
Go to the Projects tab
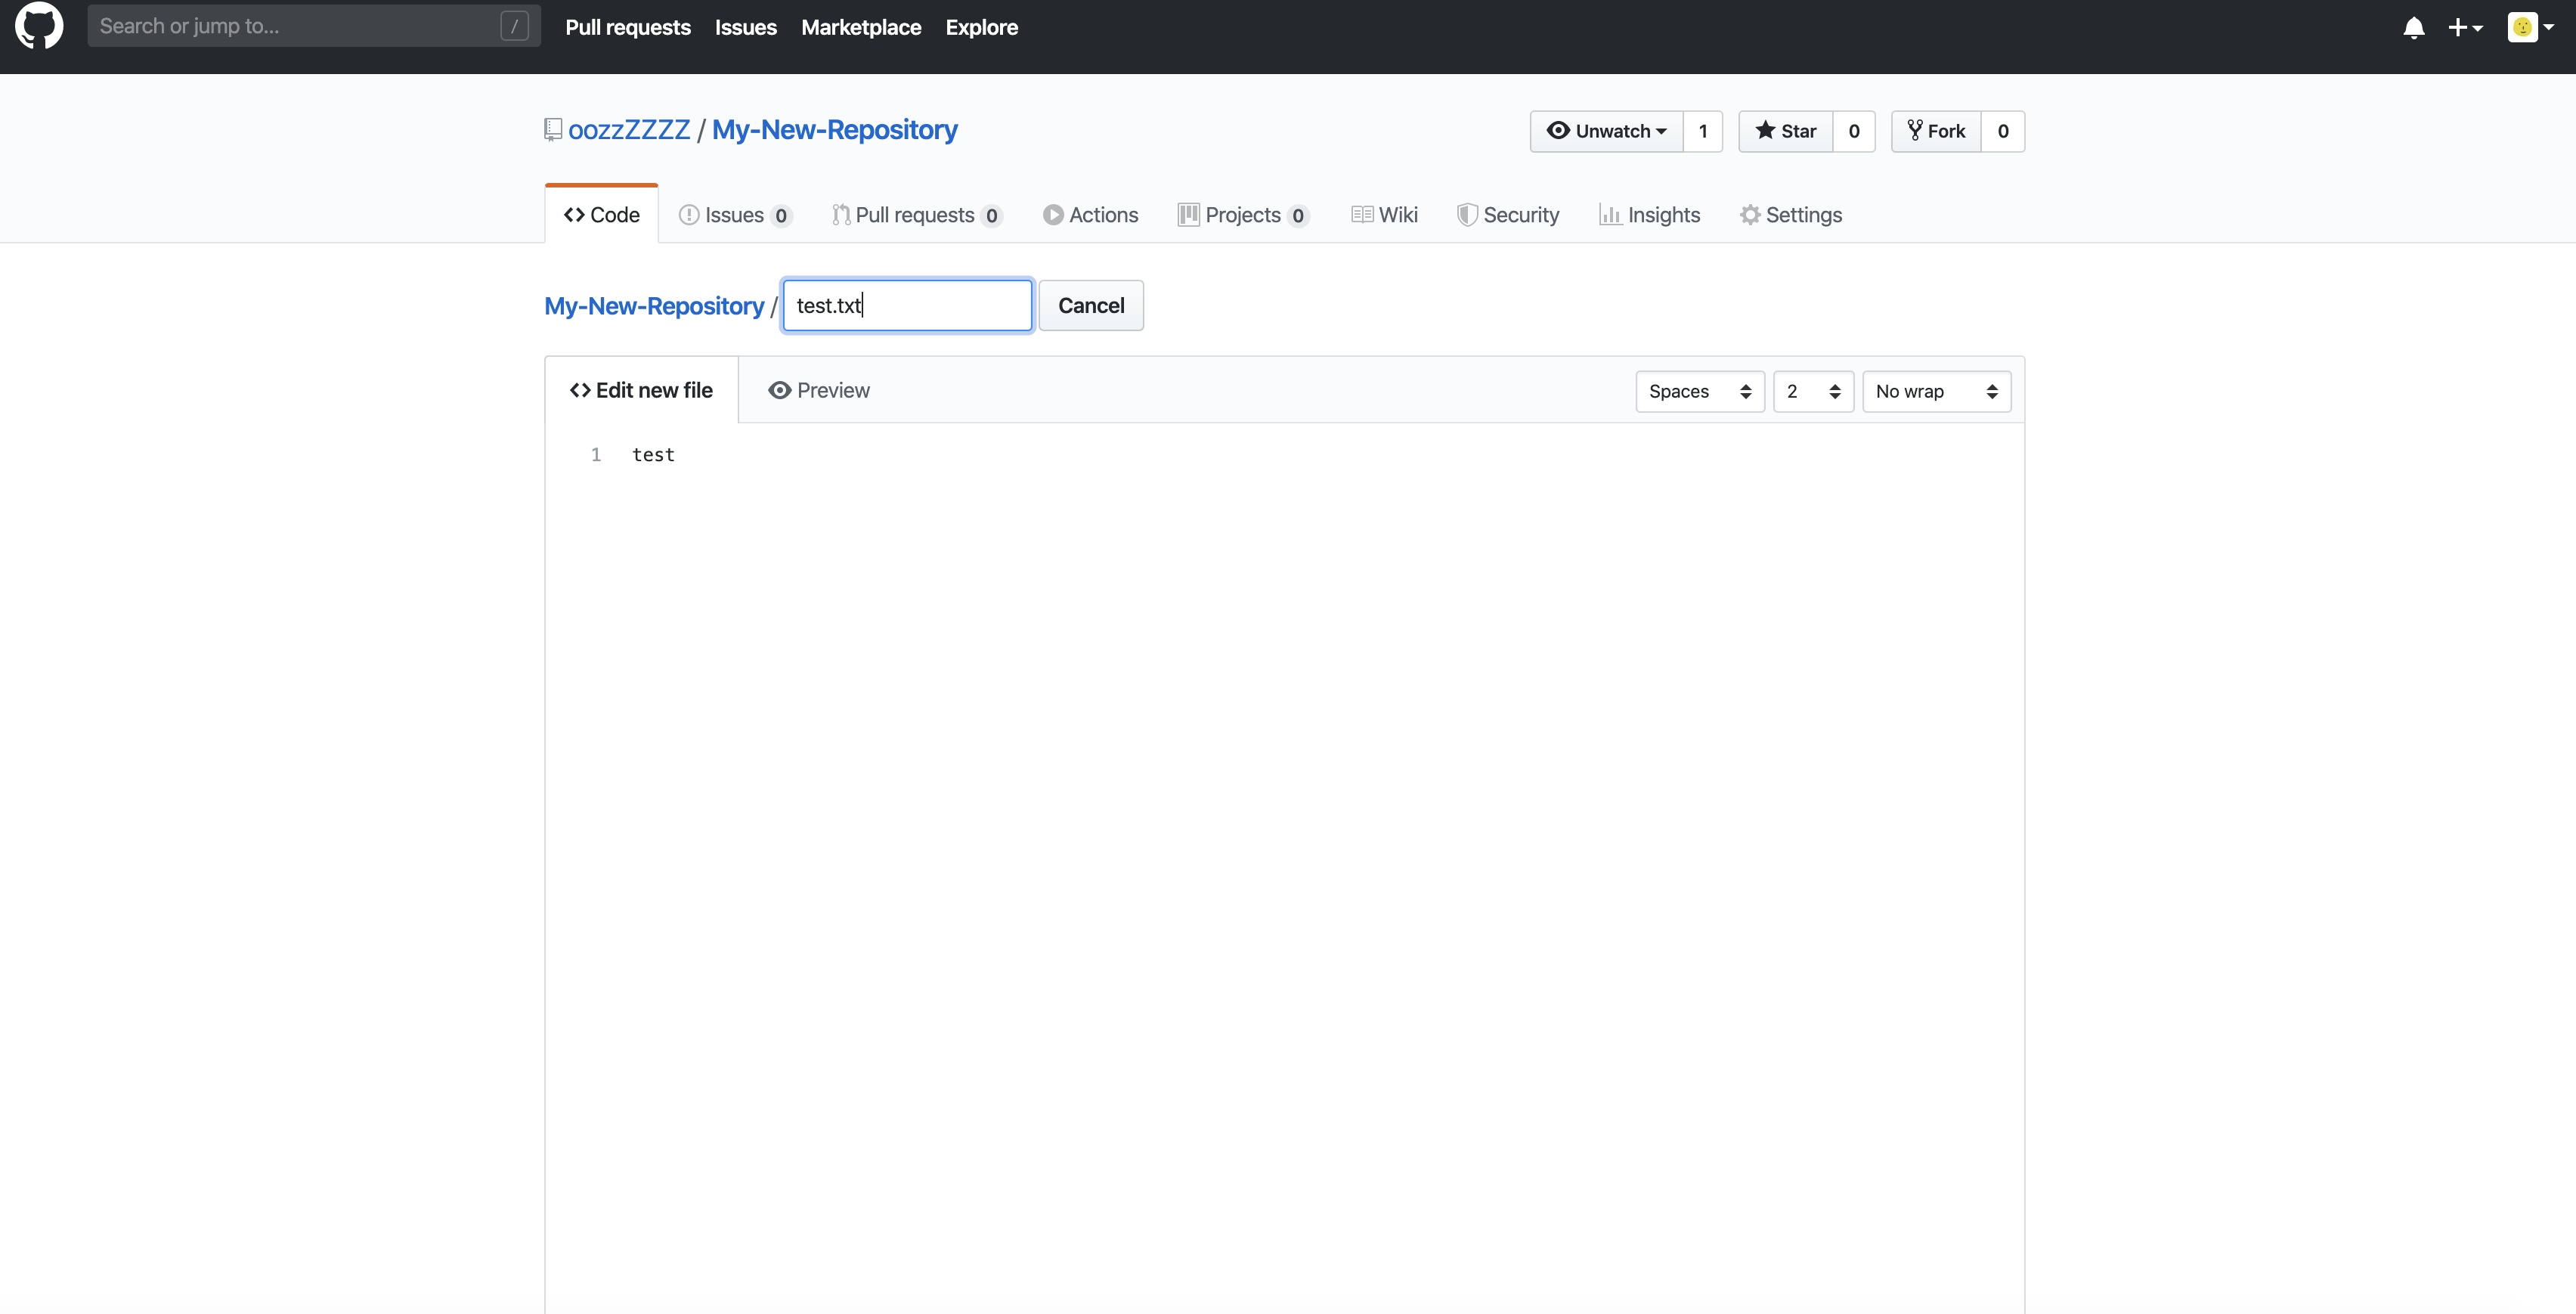point(1242,215)
